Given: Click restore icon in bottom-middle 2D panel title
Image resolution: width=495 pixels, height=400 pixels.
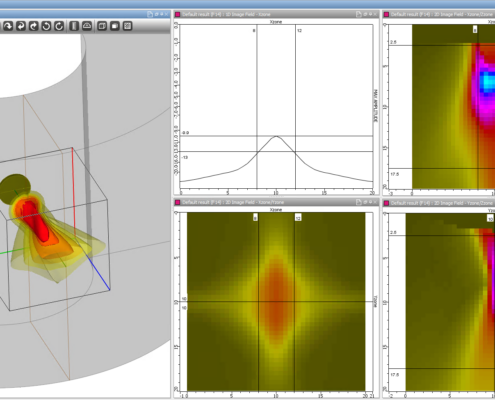Looking at the screenshot, I should pyautogui.click(x=365, y=202).
